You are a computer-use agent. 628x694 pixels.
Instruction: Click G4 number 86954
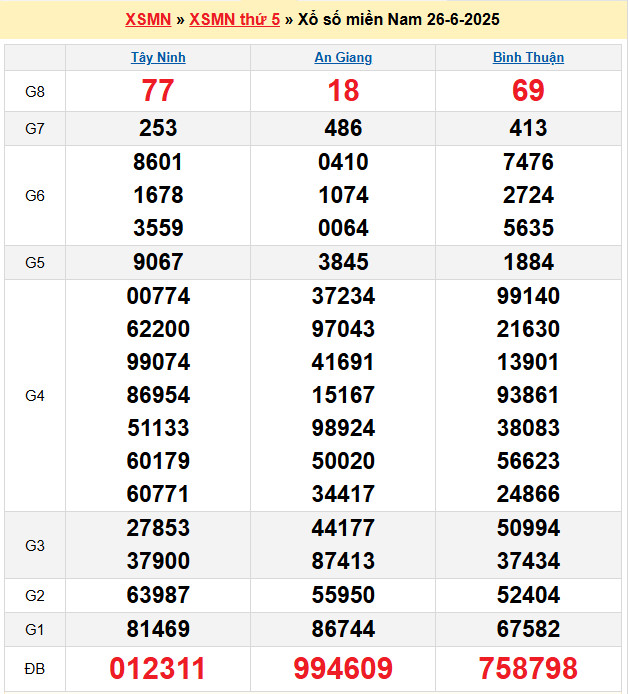[x=158, y=395]
